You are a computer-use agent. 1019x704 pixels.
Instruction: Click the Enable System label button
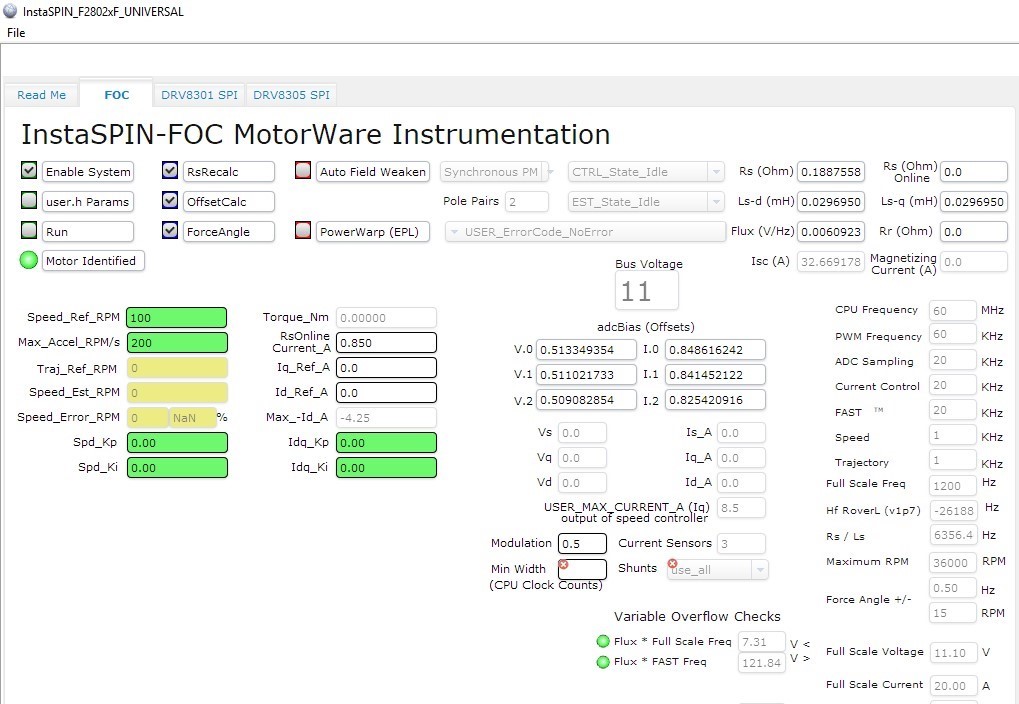(x=88, y=172)
